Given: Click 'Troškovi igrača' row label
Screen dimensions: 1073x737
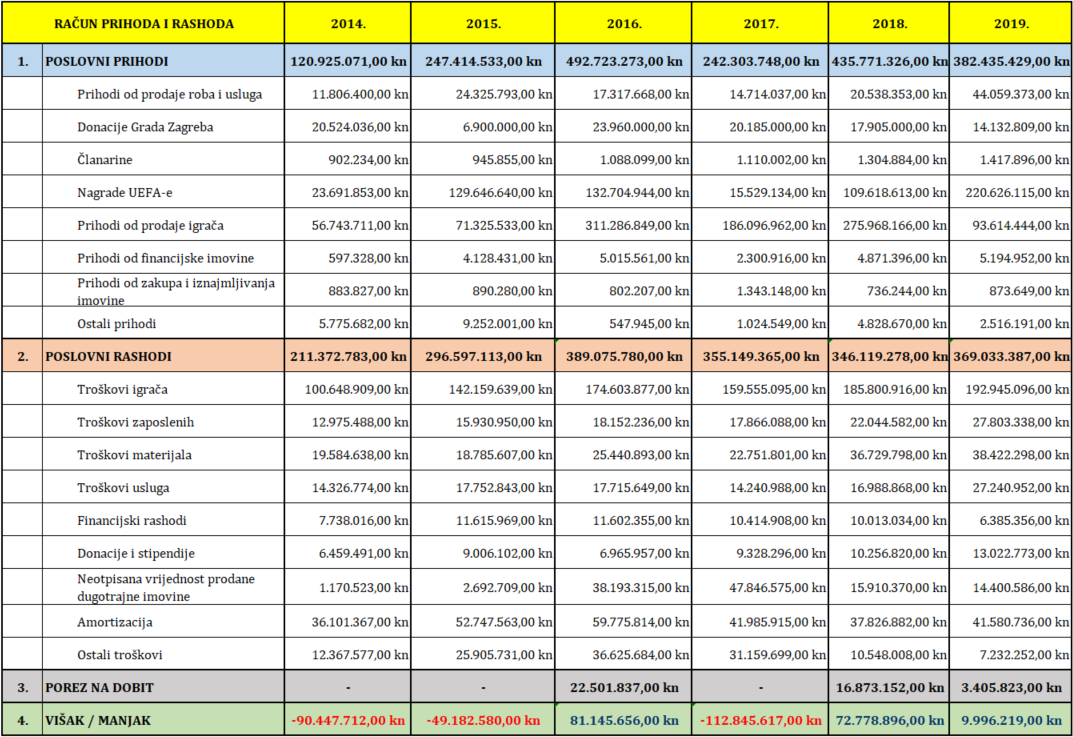Looking at the screenshot, I should pyautogui.click(x=122, y=390).
